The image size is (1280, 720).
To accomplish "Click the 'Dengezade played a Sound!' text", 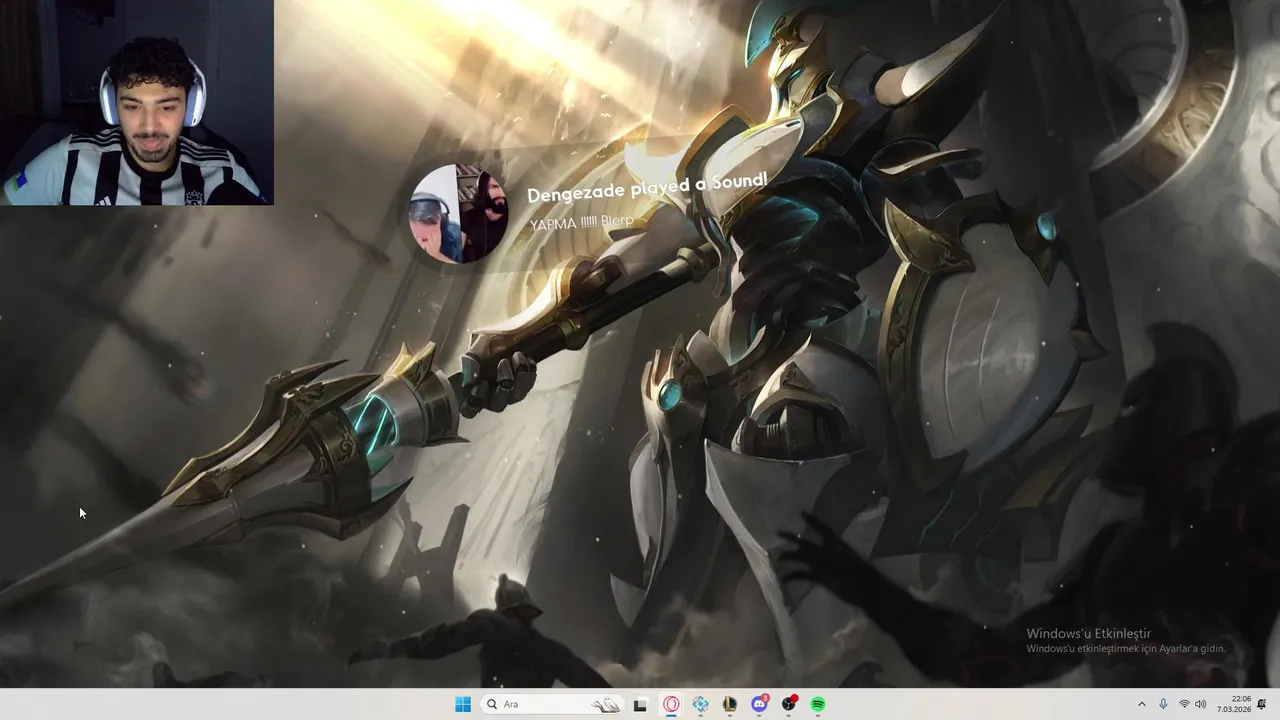I will click(x=647, y=186).
